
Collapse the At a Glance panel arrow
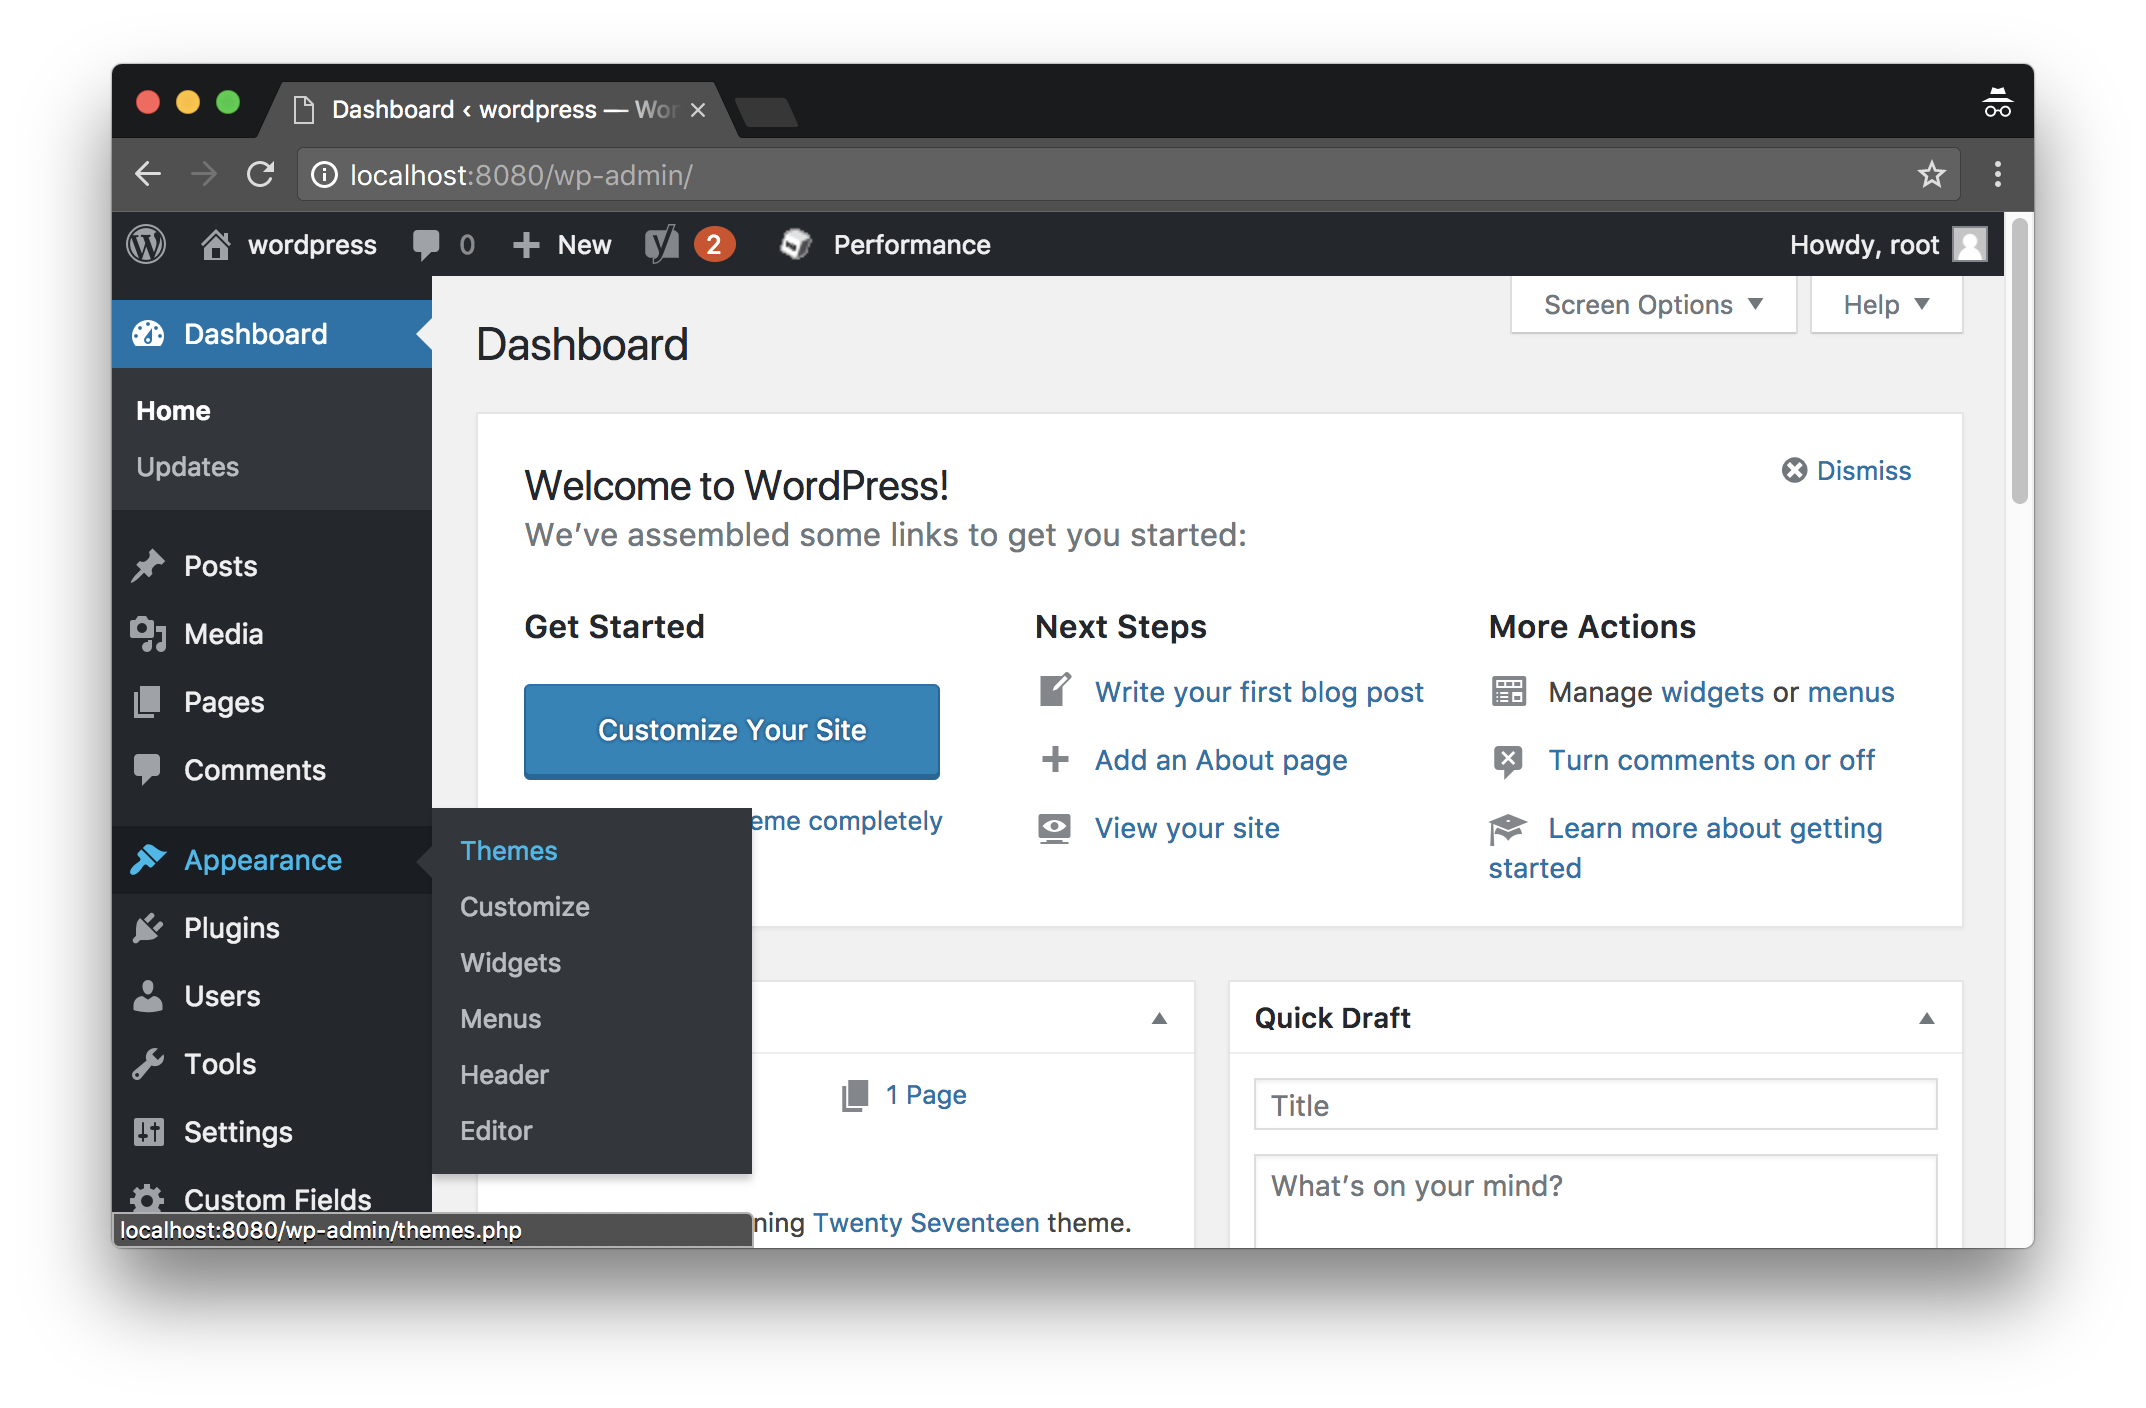[1159, 1018]
